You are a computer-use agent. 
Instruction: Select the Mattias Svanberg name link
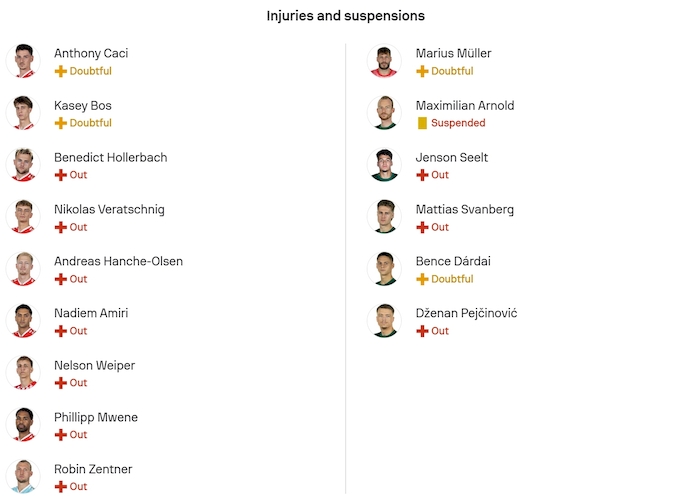(465, 209)
